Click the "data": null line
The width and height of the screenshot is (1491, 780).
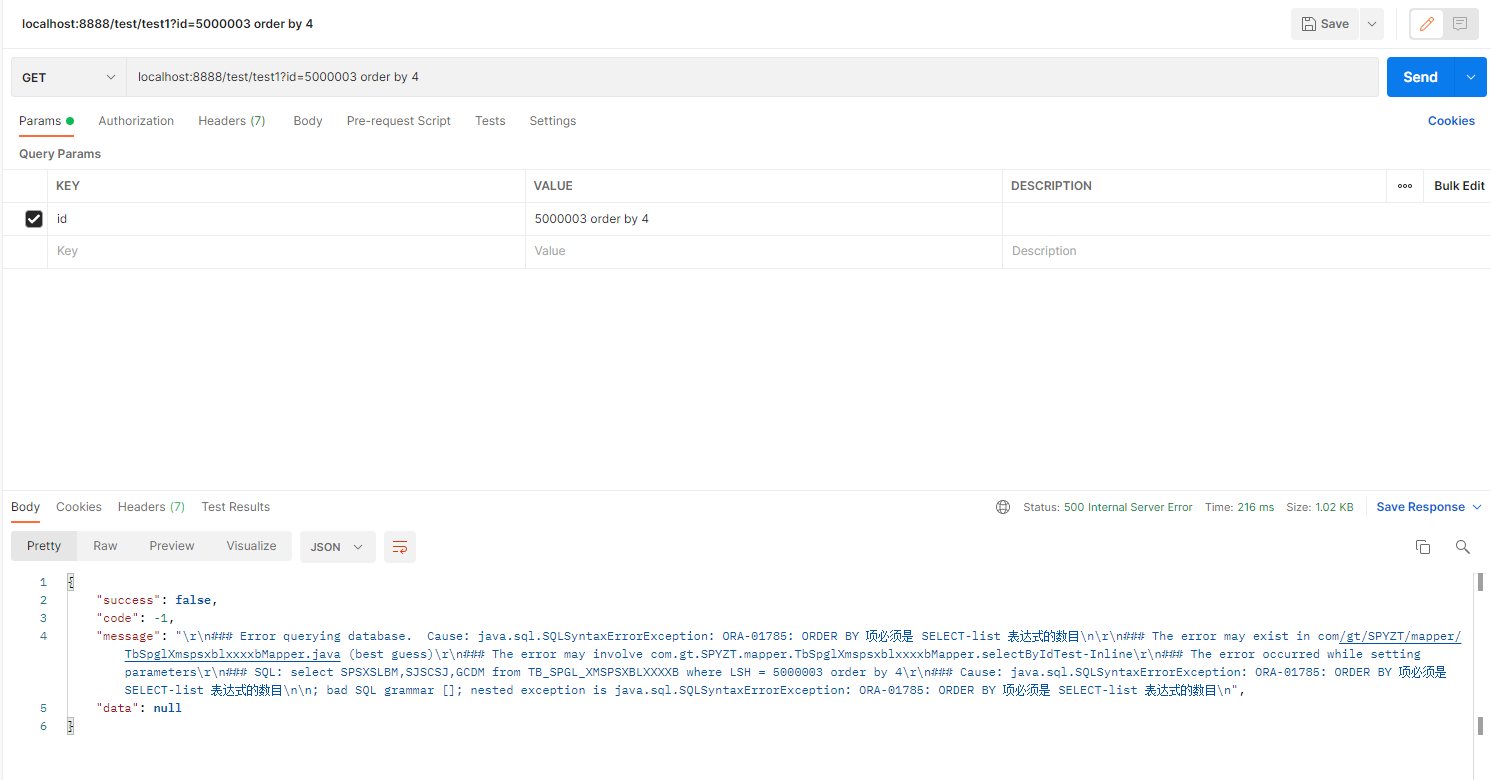pos(139,708)
